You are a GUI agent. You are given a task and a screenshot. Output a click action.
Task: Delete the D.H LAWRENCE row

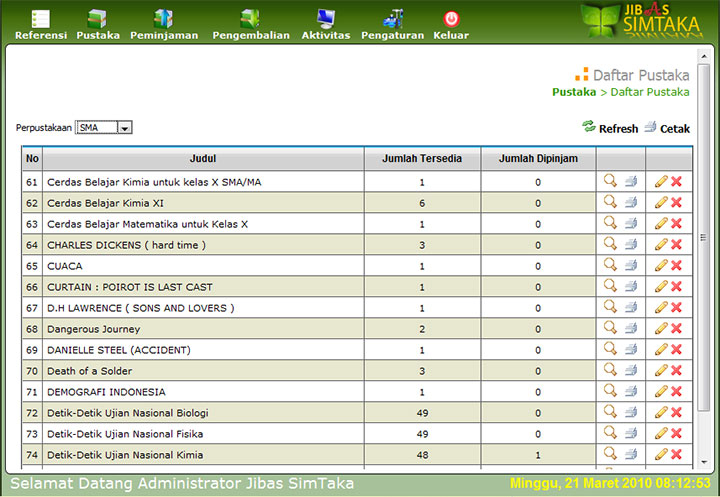[676, 307]
